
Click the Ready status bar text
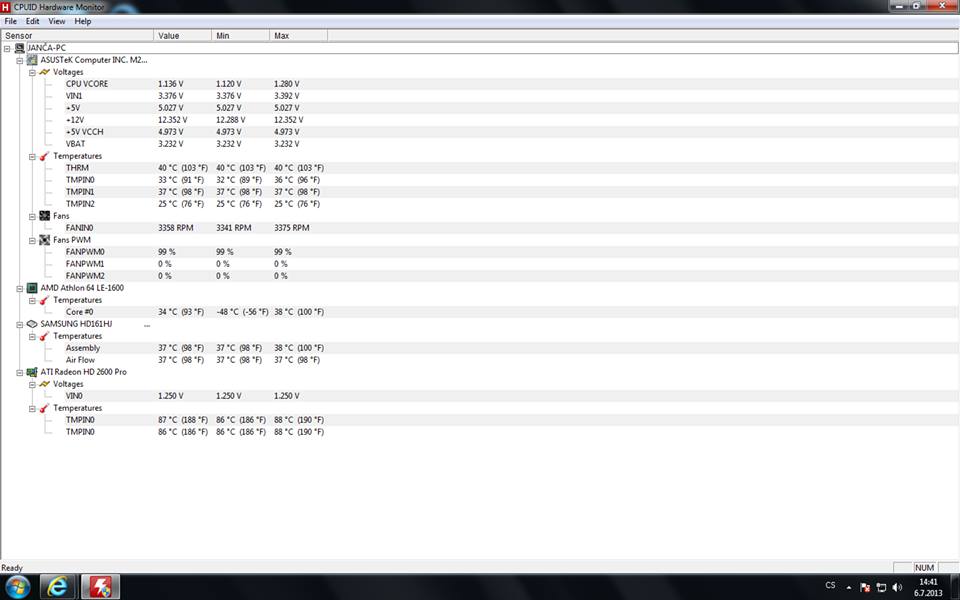(12, 568)
